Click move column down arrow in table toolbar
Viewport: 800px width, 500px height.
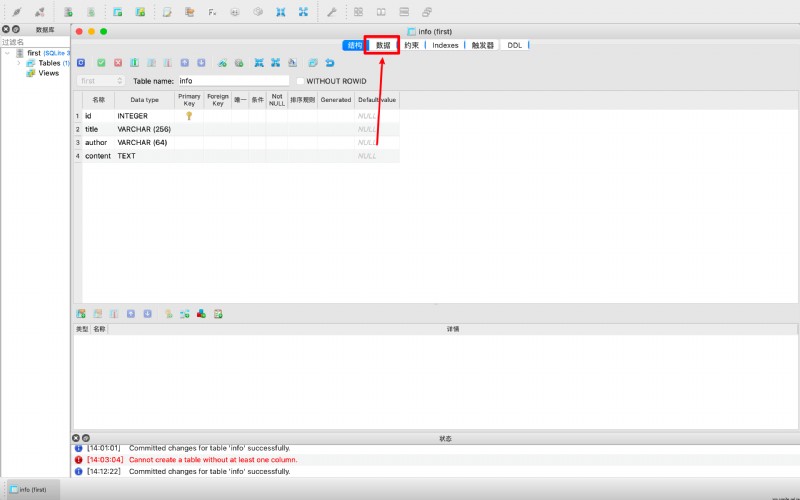201,63
